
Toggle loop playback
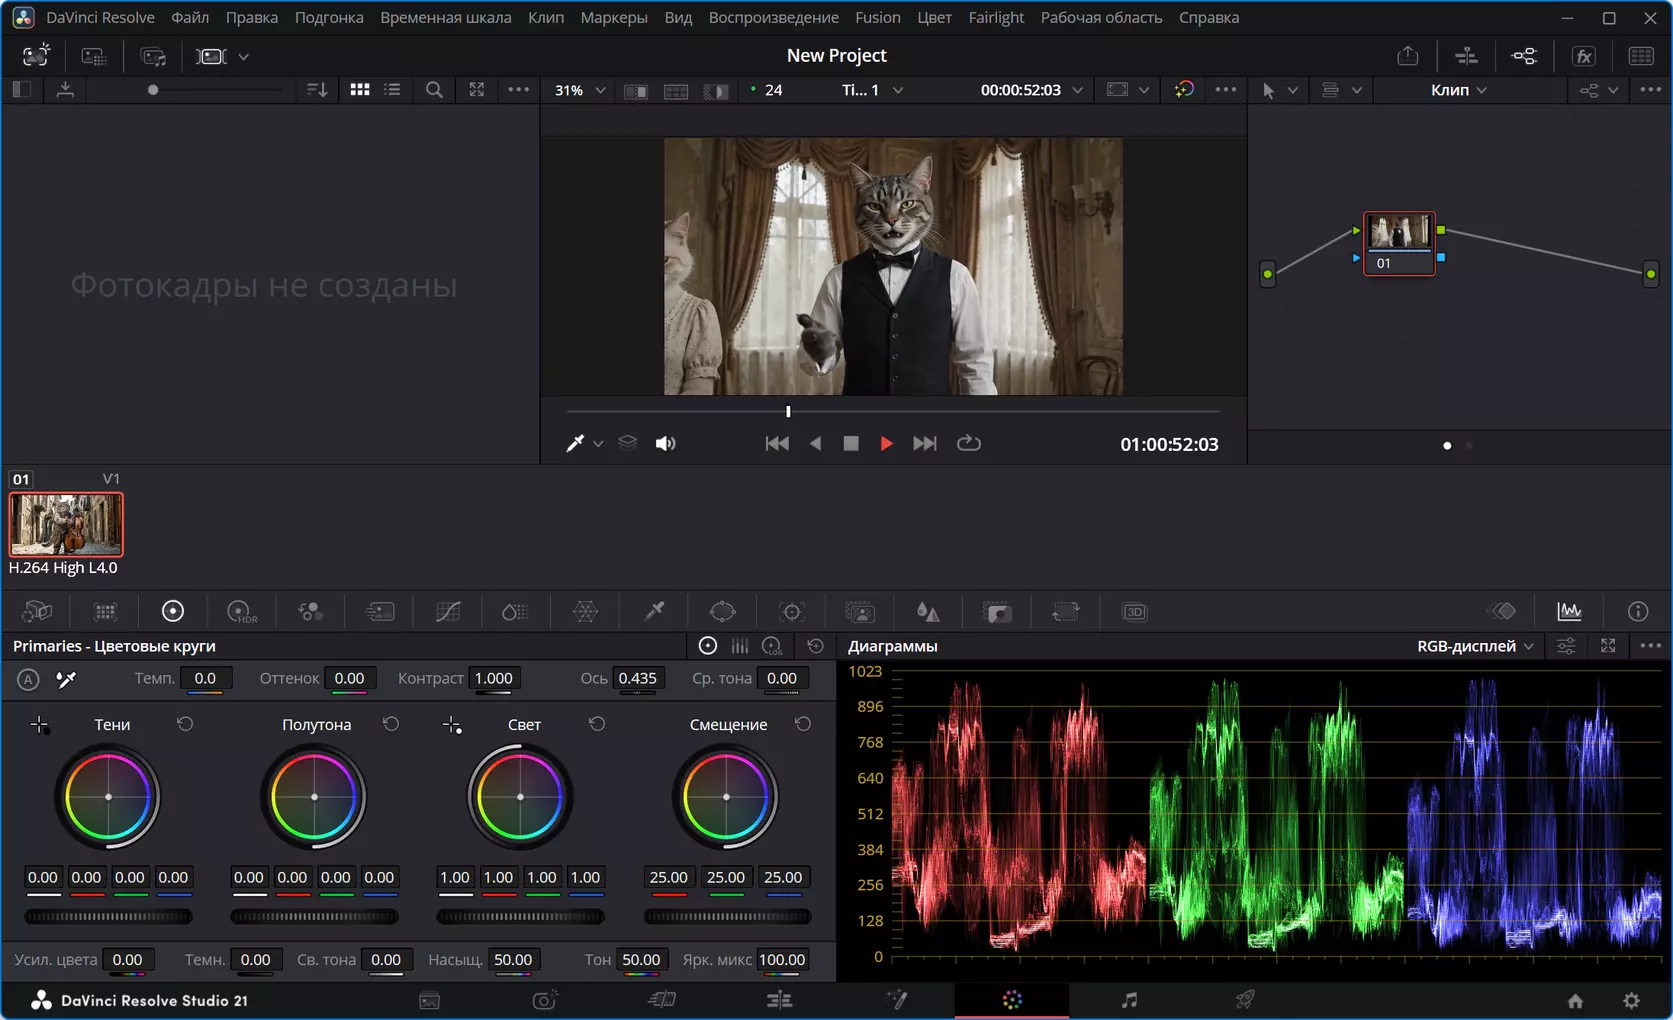tap(968, 443)
